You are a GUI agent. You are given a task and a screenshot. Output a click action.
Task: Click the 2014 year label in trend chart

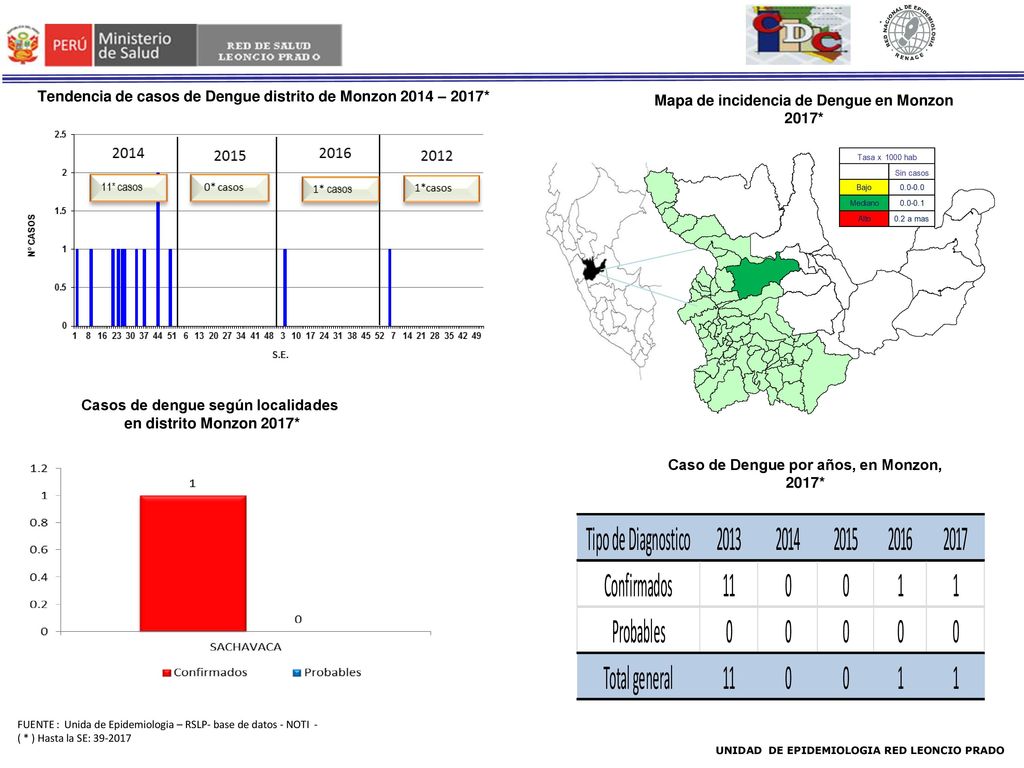(128, 153)
